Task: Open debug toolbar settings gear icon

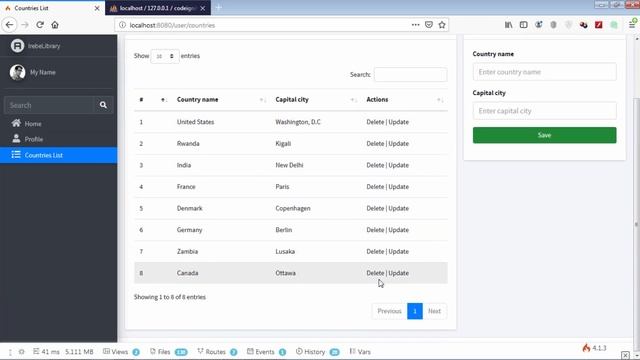Action: [21, 351]
